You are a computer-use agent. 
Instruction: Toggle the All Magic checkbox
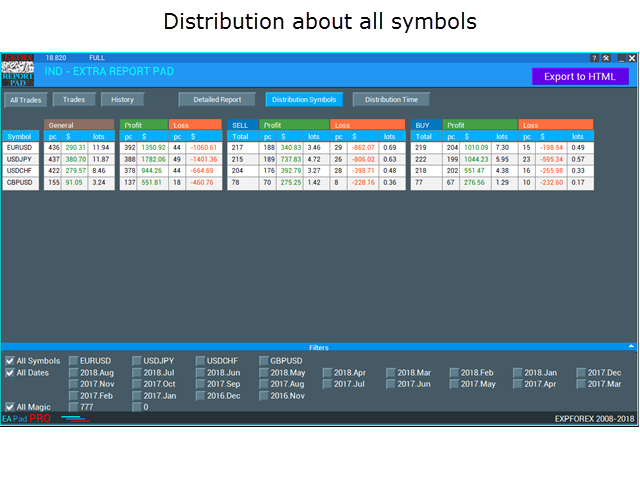pos(9,407)
